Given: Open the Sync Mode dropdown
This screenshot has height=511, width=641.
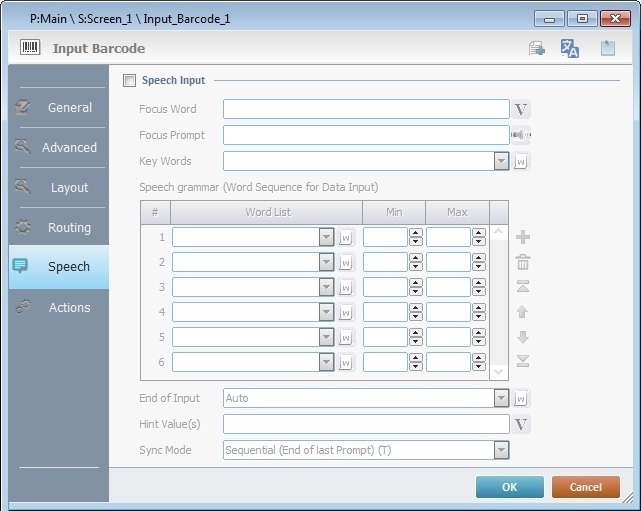Looking at the screenshot, I should pyautogui.click(x=501, y=450).
